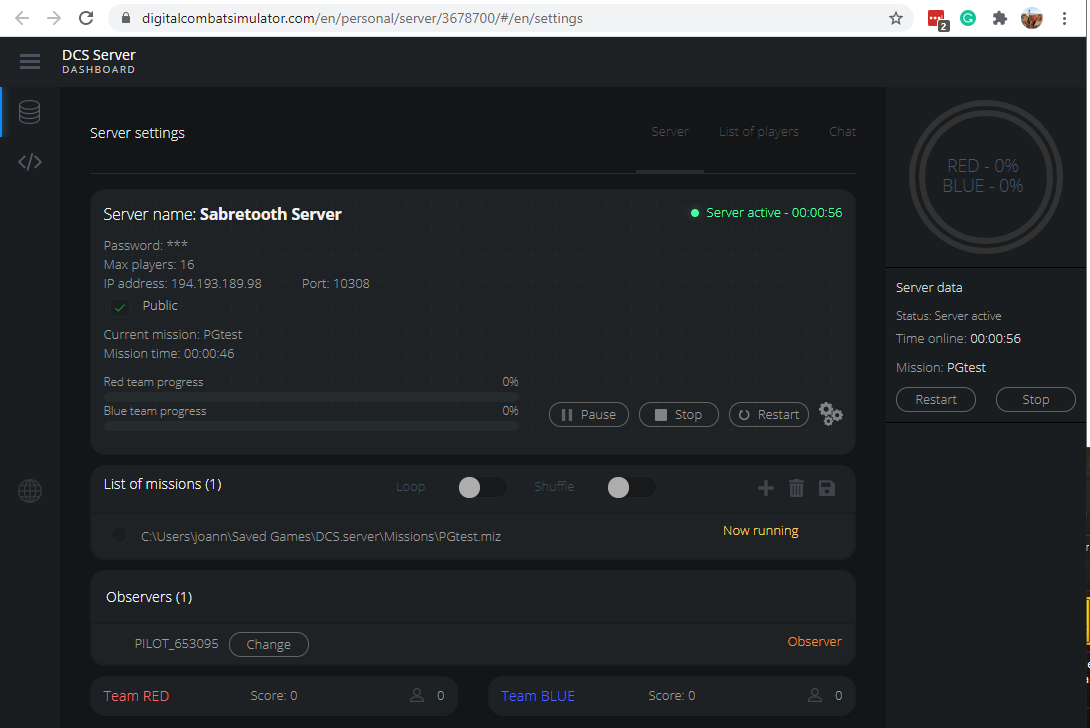View site info via padlock icon
The height and width of the screenshot is (728, 1090).
tap(126, 18)
